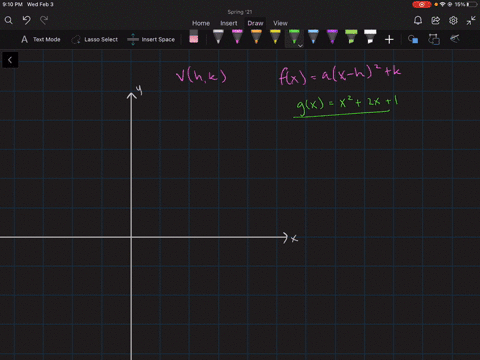Show page list with back chevron
The height and width of the screenshot is (360, 480).
10,60
